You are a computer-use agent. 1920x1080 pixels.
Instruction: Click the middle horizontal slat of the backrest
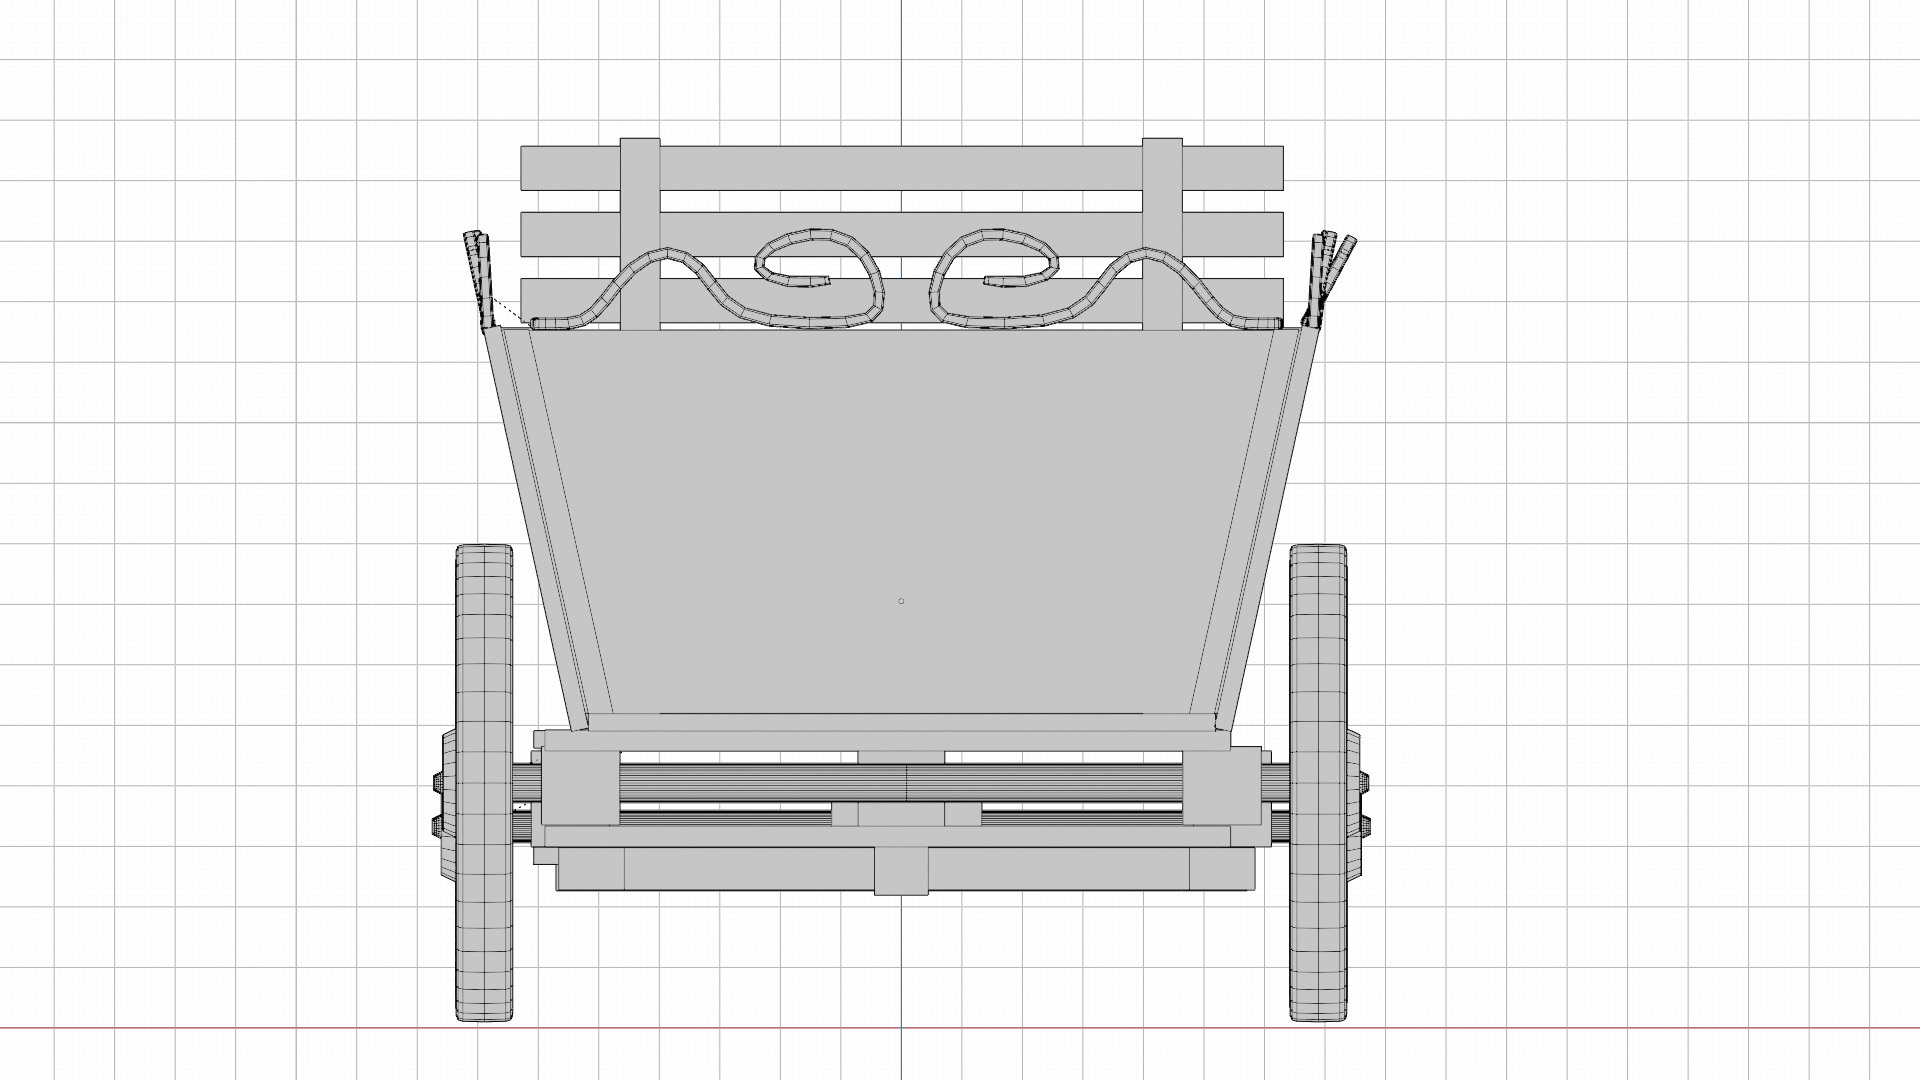pos(901,236)
